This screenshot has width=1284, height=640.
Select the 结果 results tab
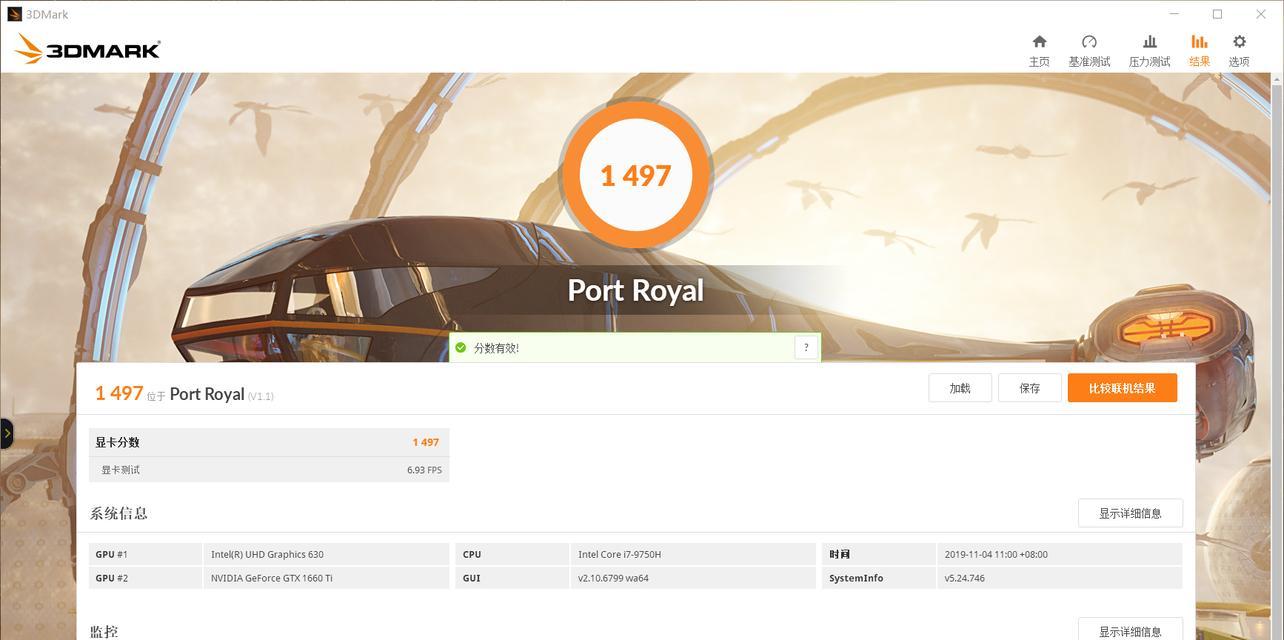[1199, 50]
